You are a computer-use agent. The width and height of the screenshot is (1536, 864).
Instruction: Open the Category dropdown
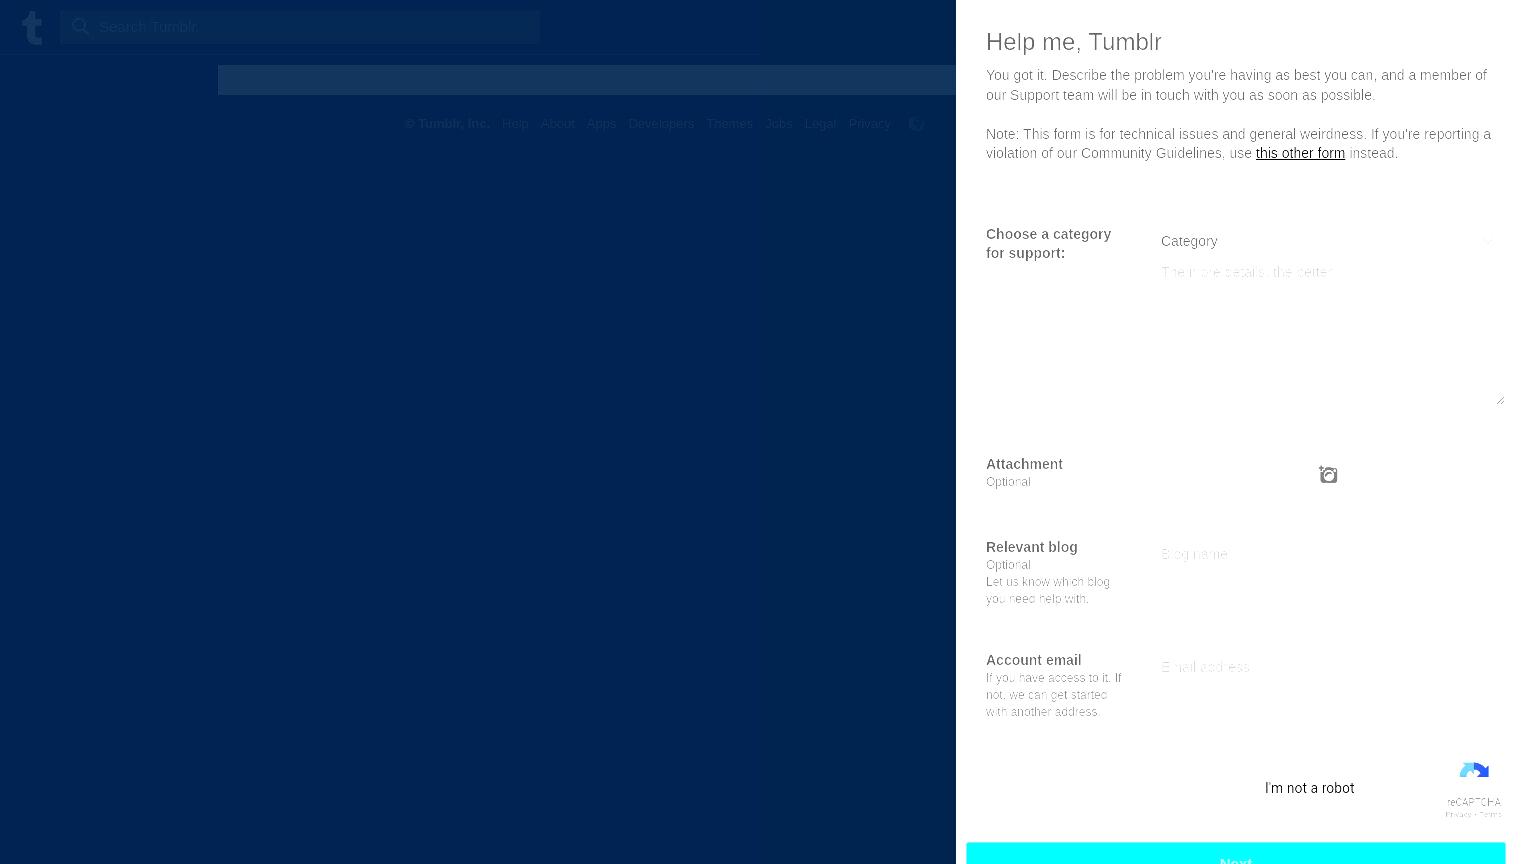1326,241
